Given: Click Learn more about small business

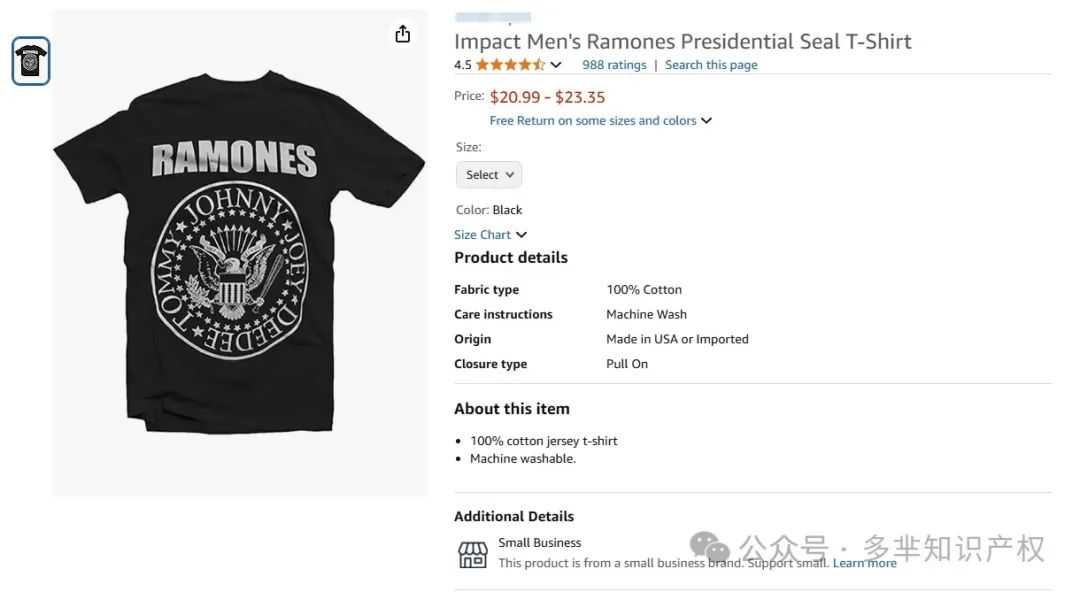Looking at the screenshot, I should pos(864,563).
